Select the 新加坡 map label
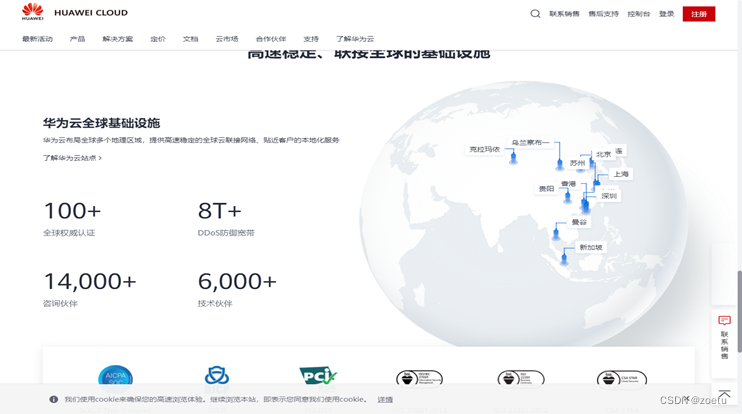The width and height of the screenshot is (742, 414). (591, 247)
